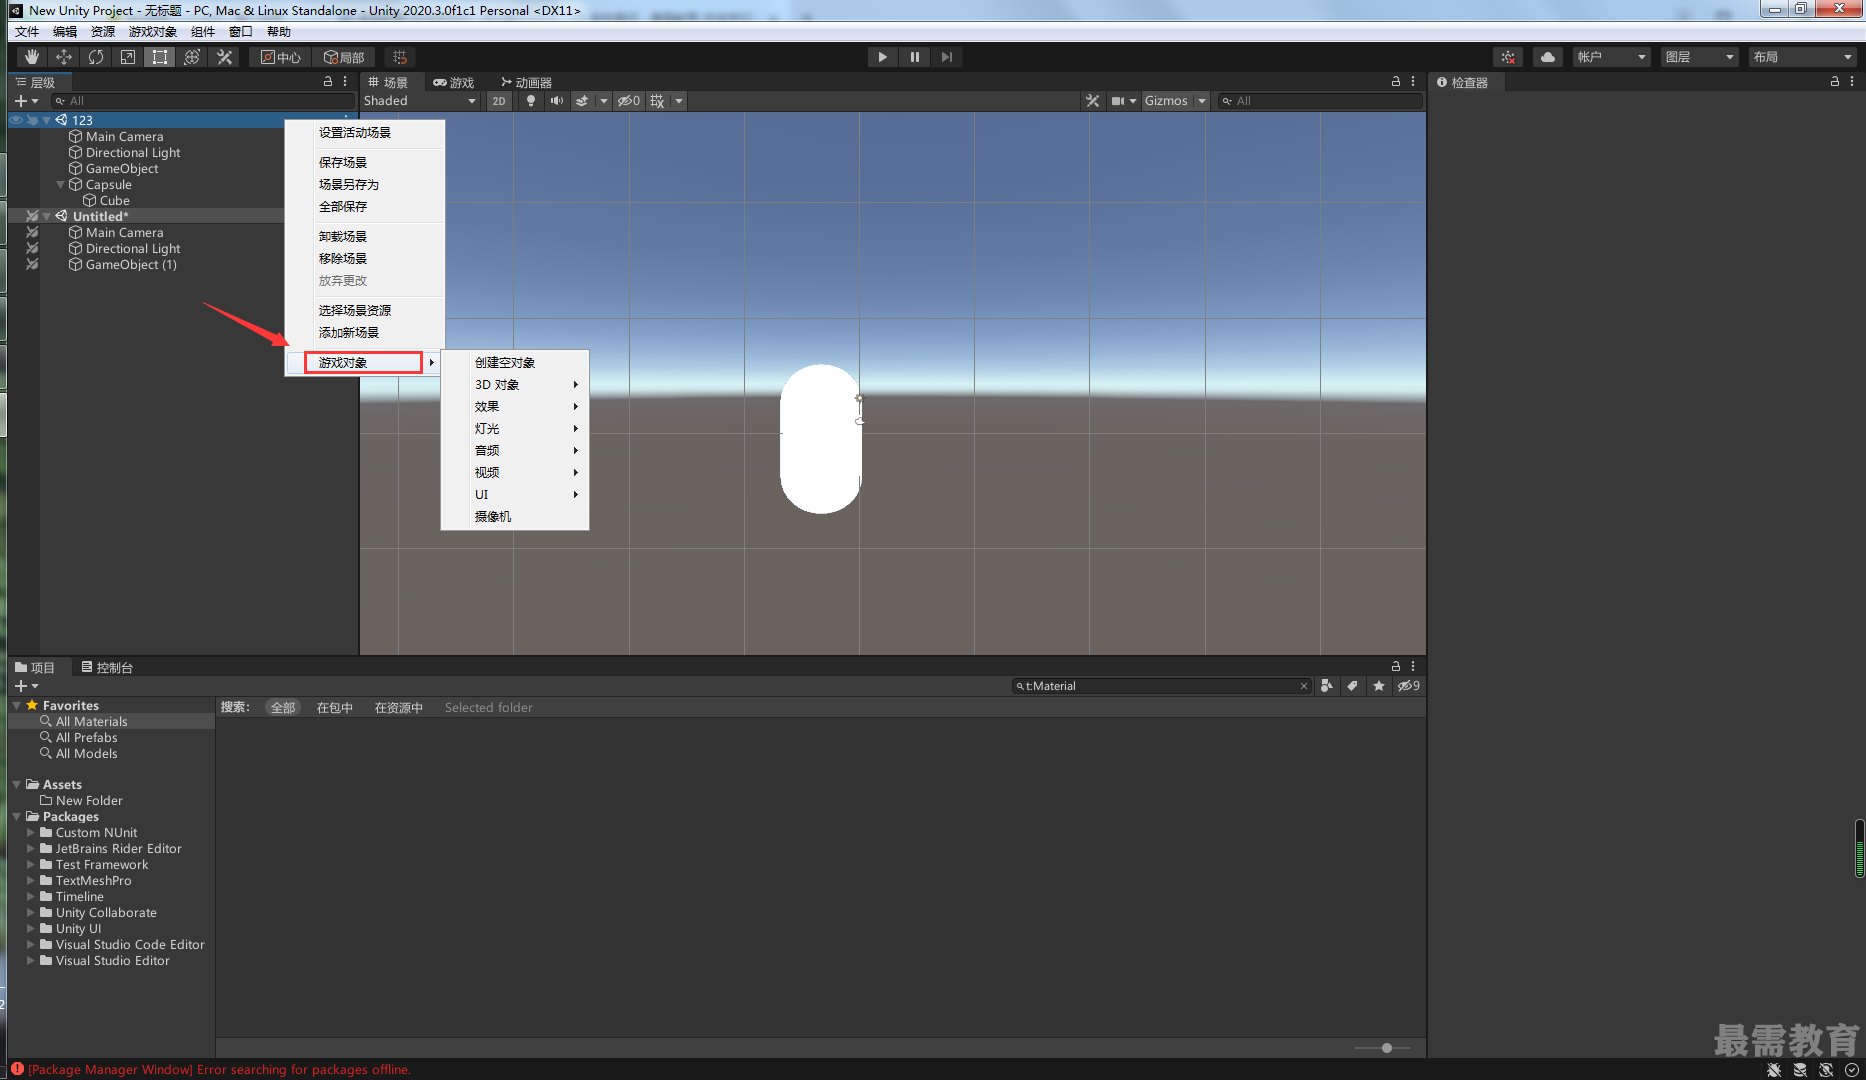Switch to 控制台 Console tab
This screenshot has height=1080, width=1866.
point(107,667)
